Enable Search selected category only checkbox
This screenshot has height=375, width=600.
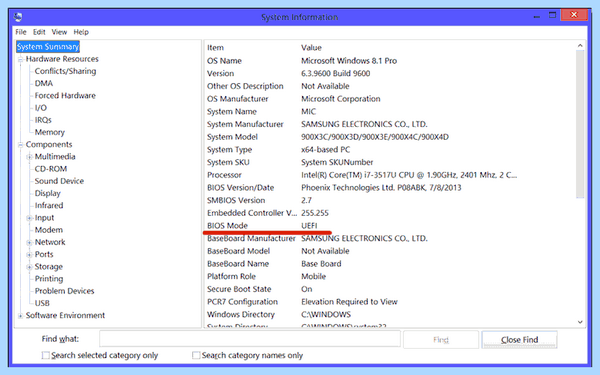46,355
